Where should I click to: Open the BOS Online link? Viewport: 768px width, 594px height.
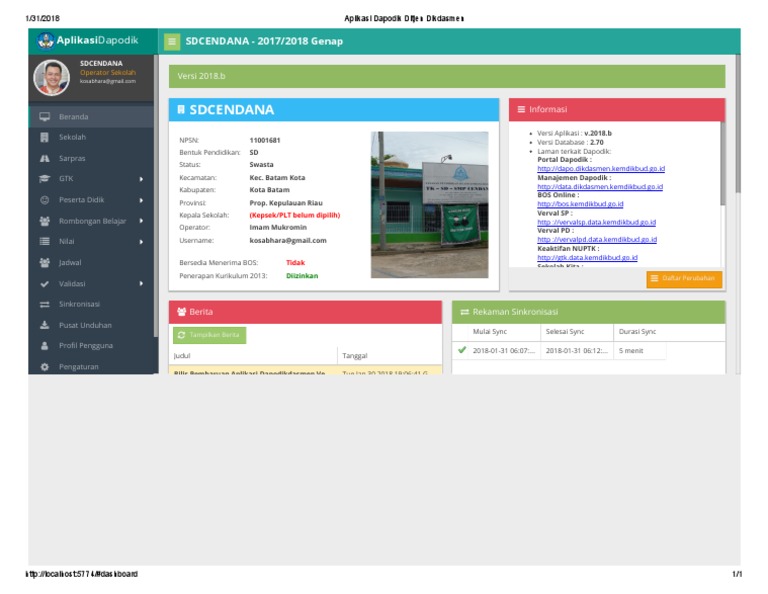[580, 204]
